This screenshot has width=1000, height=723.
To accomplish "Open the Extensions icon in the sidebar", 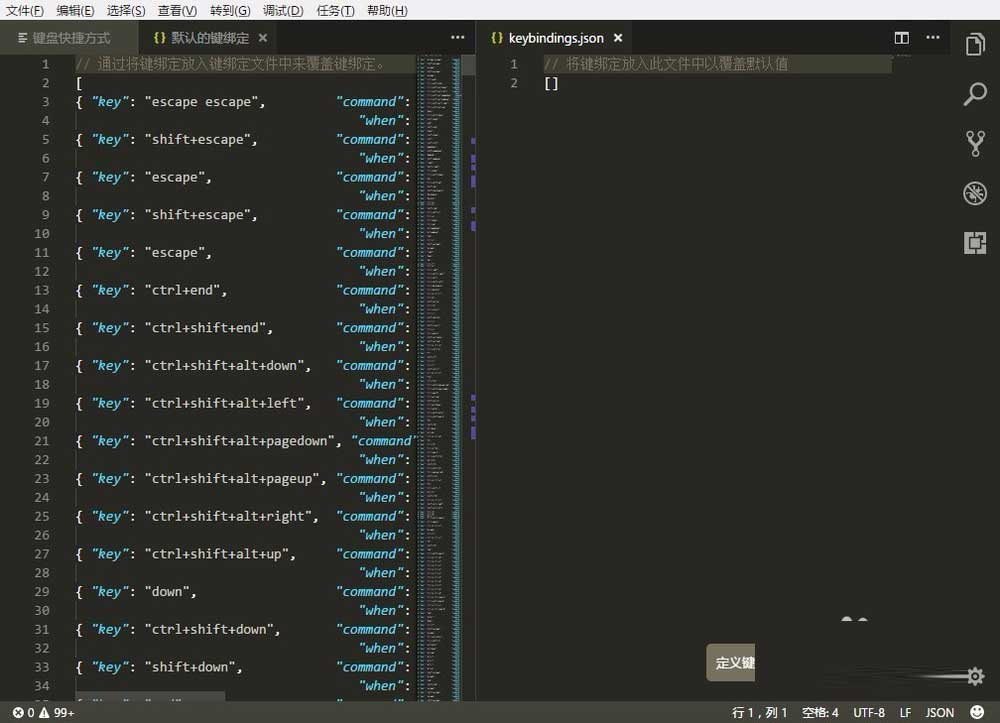I will coord(976,242).
